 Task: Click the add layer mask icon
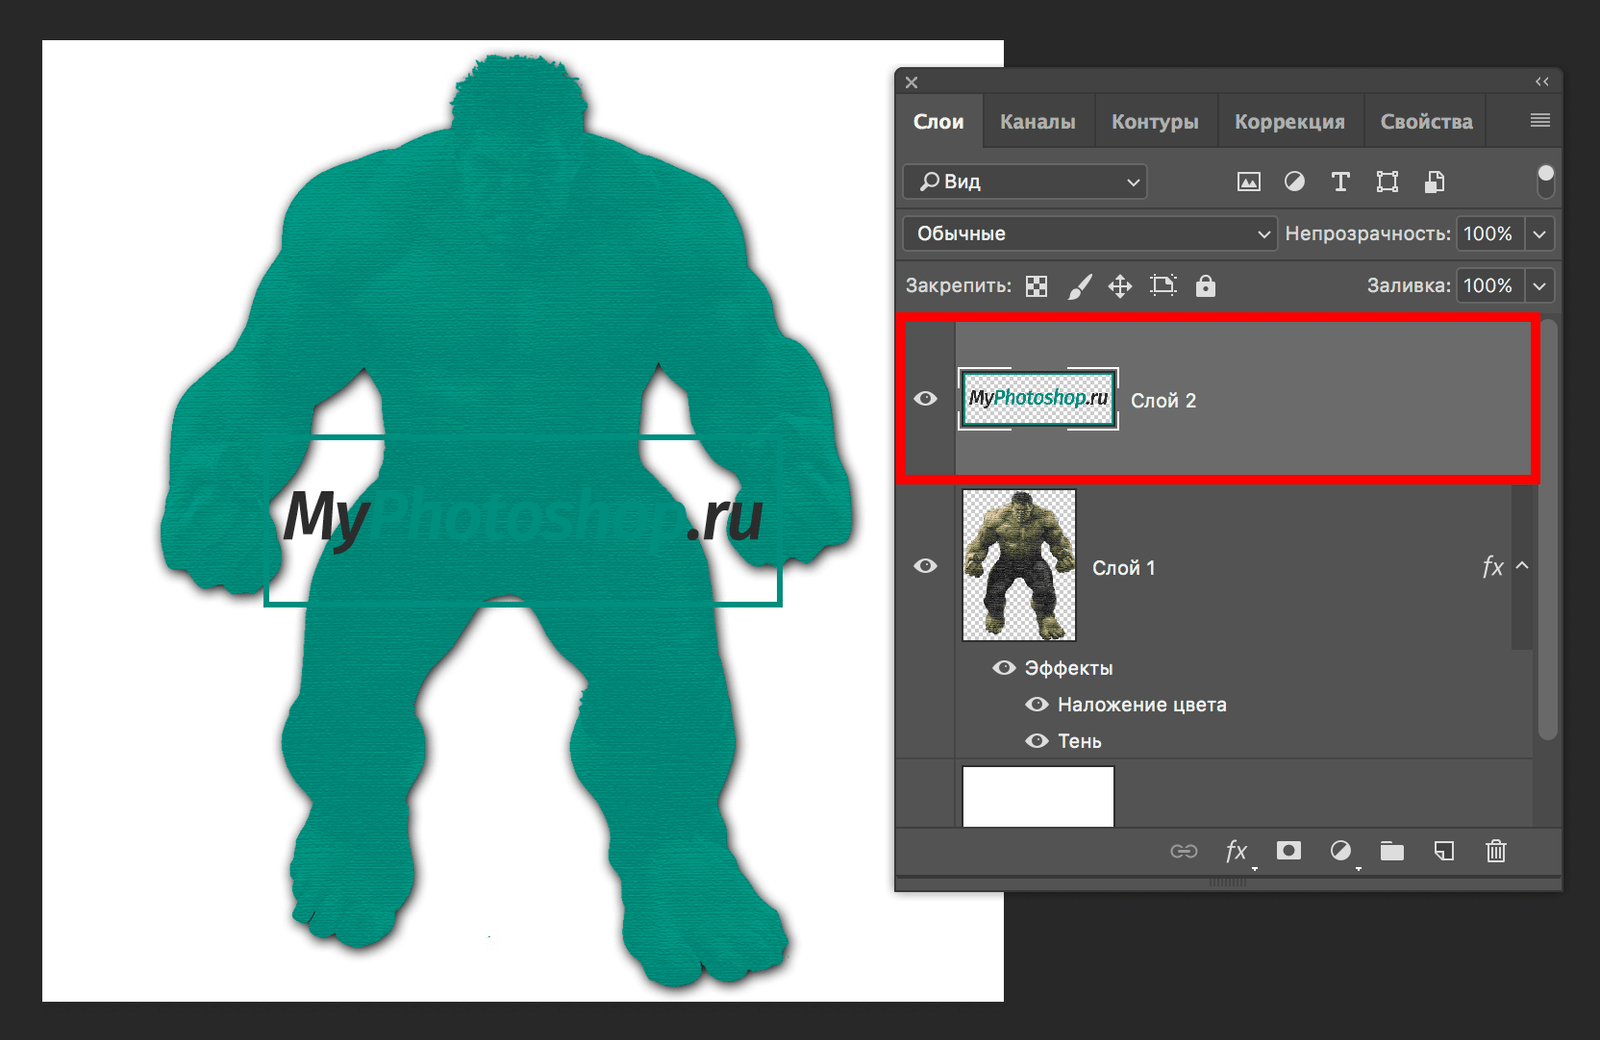coord(1289,851)
